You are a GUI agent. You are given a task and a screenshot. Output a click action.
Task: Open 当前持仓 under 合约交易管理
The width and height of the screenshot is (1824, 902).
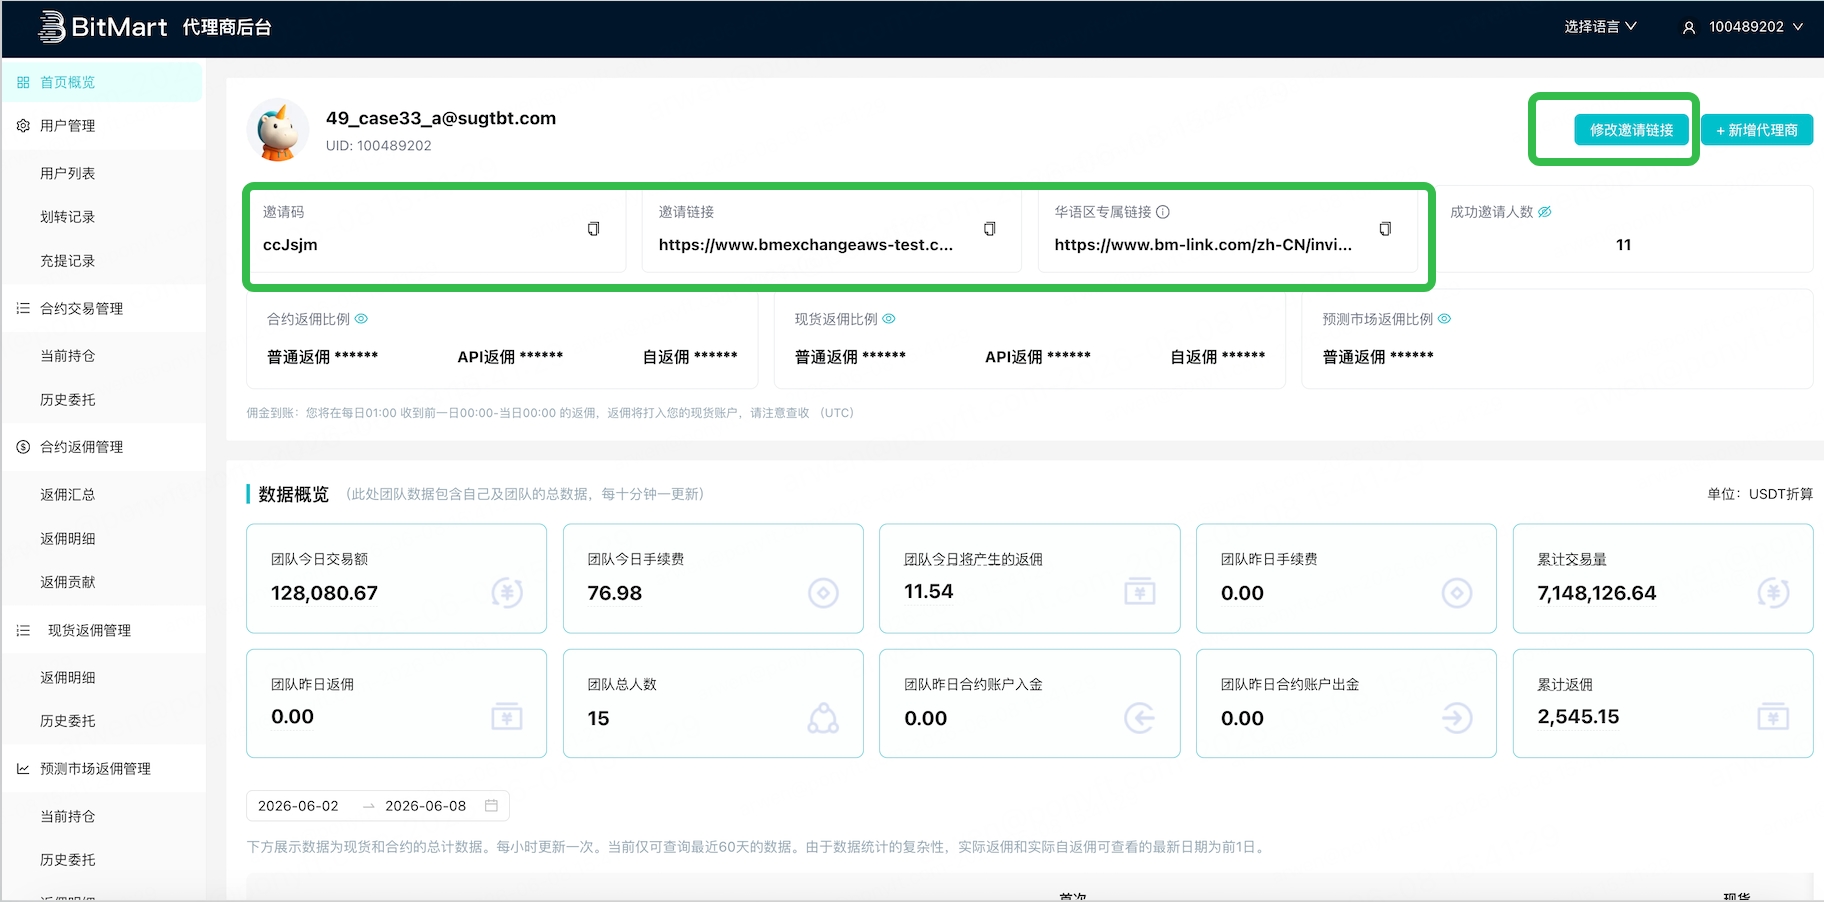(x=68, y=356)
